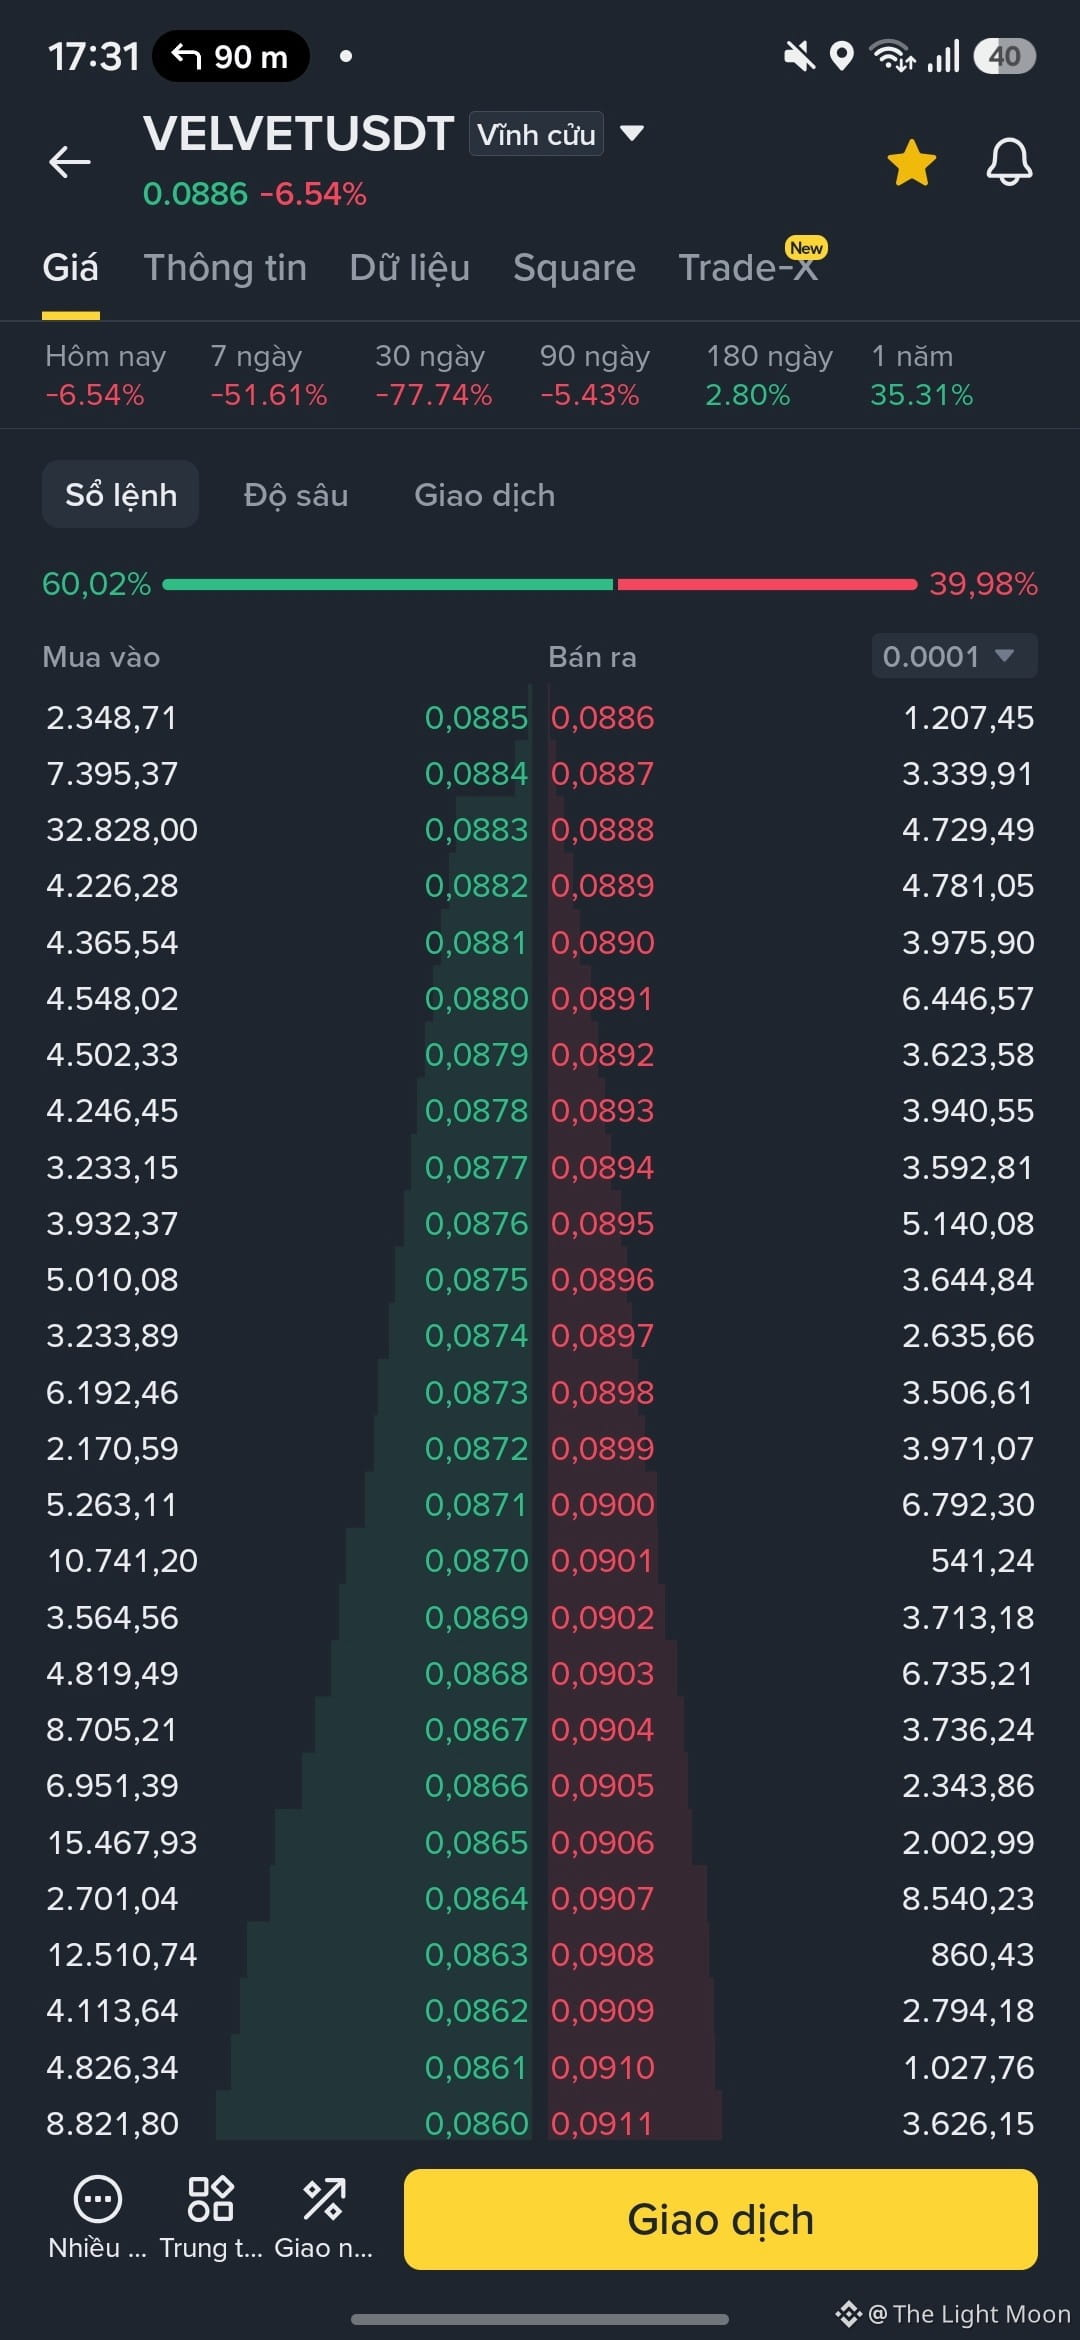Tap the back arrow icon

69,161
